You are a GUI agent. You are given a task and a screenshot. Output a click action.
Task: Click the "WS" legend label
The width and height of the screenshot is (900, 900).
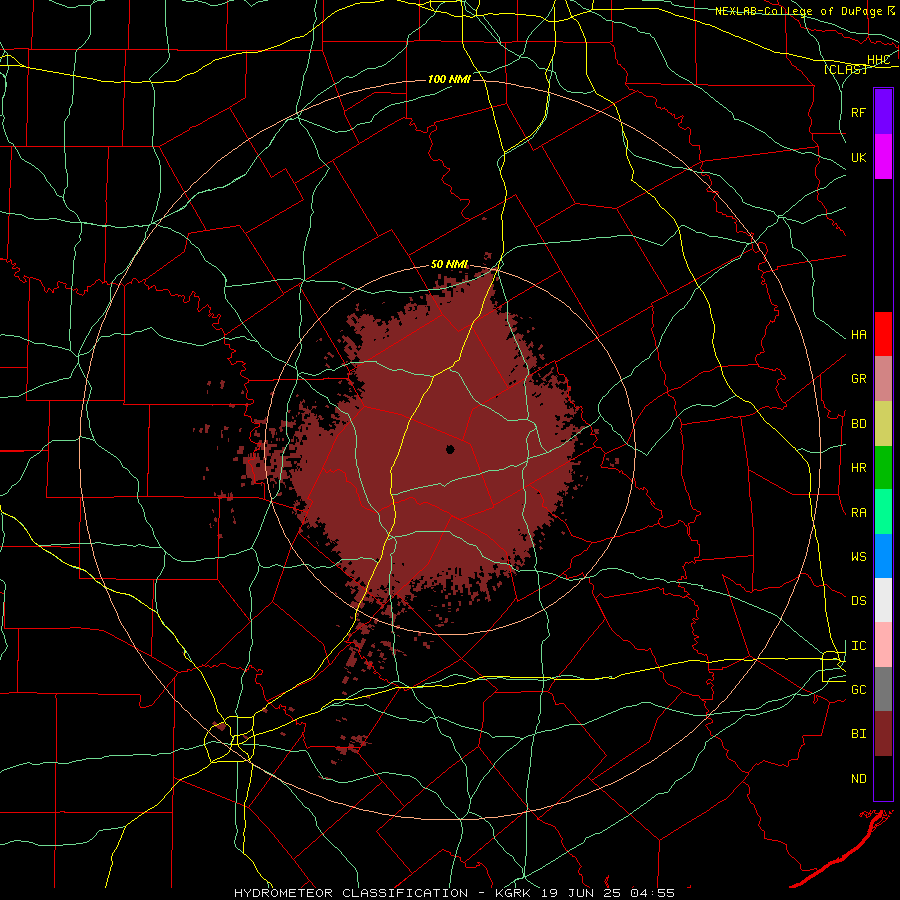click(x=859, y=557)
